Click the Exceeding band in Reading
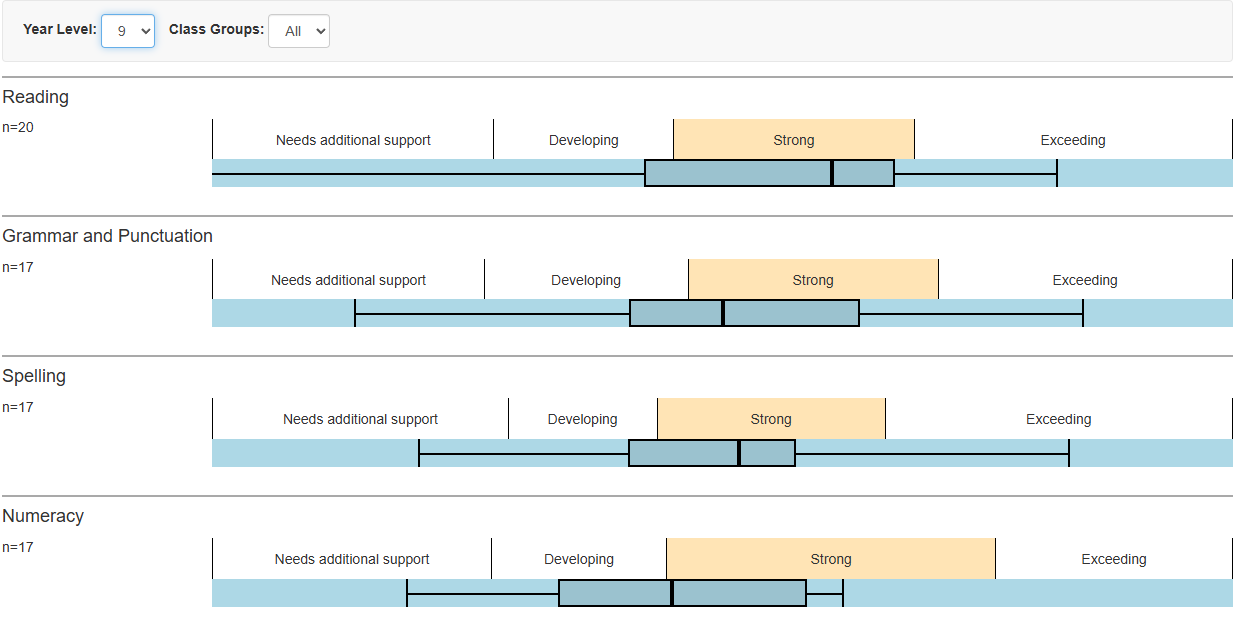Image resolution: width=1241 pixels, height=617 pixels. pos(1073,140)
